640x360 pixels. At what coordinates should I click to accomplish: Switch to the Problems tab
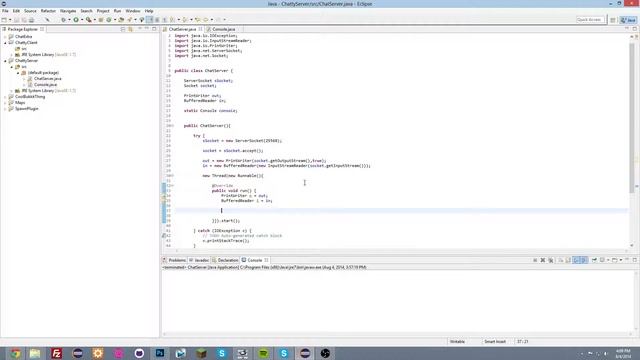(177, 260)
